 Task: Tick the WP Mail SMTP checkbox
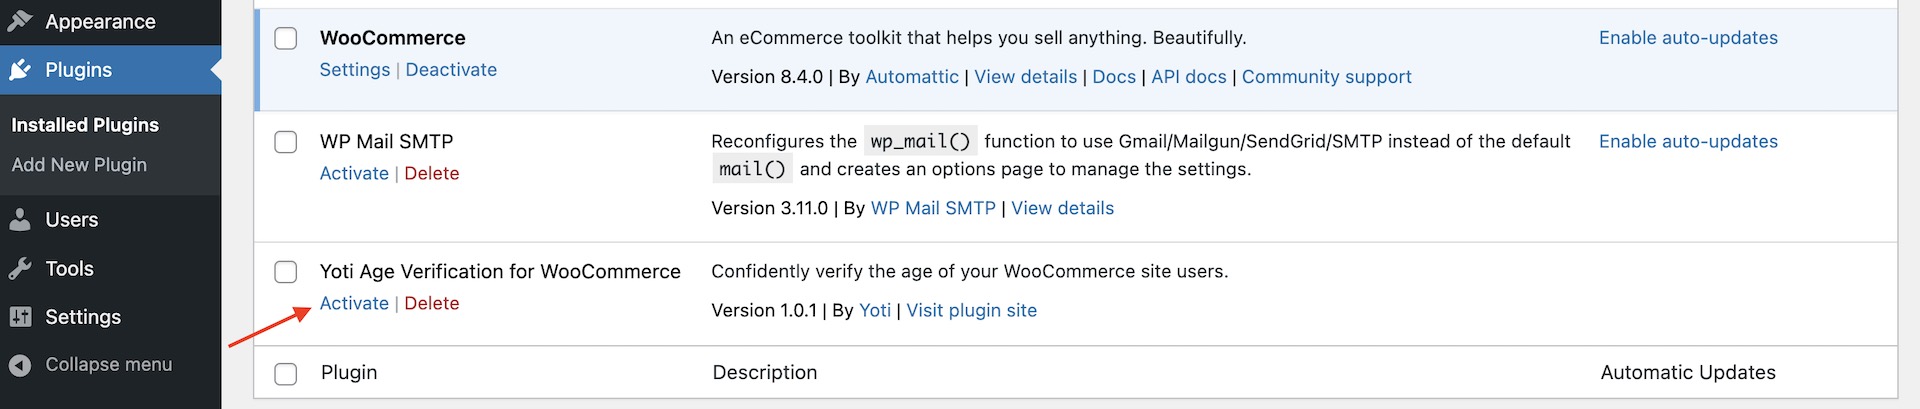(286, 142)
